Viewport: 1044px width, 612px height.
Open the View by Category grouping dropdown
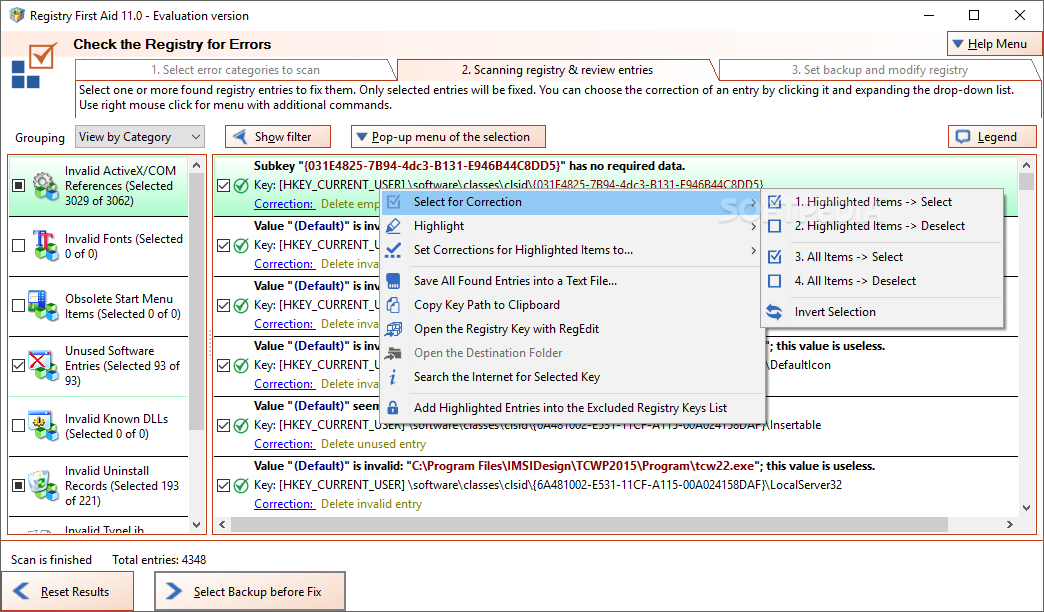point(139,137)
